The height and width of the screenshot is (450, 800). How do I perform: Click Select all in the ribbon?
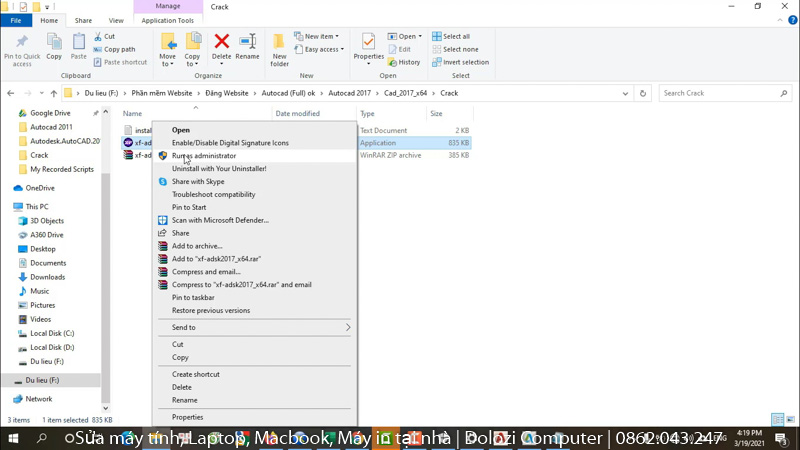(x=455, y=36)
